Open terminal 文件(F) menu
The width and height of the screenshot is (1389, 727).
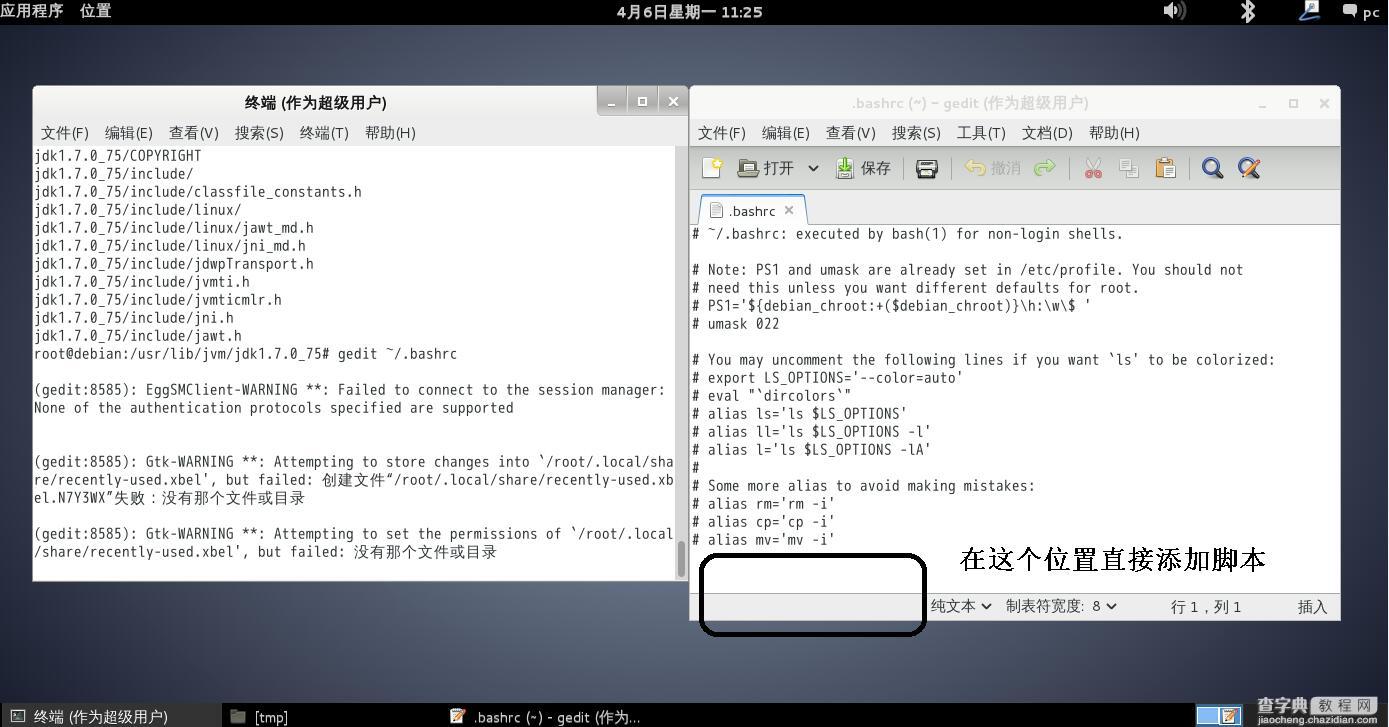click(64, 133)
